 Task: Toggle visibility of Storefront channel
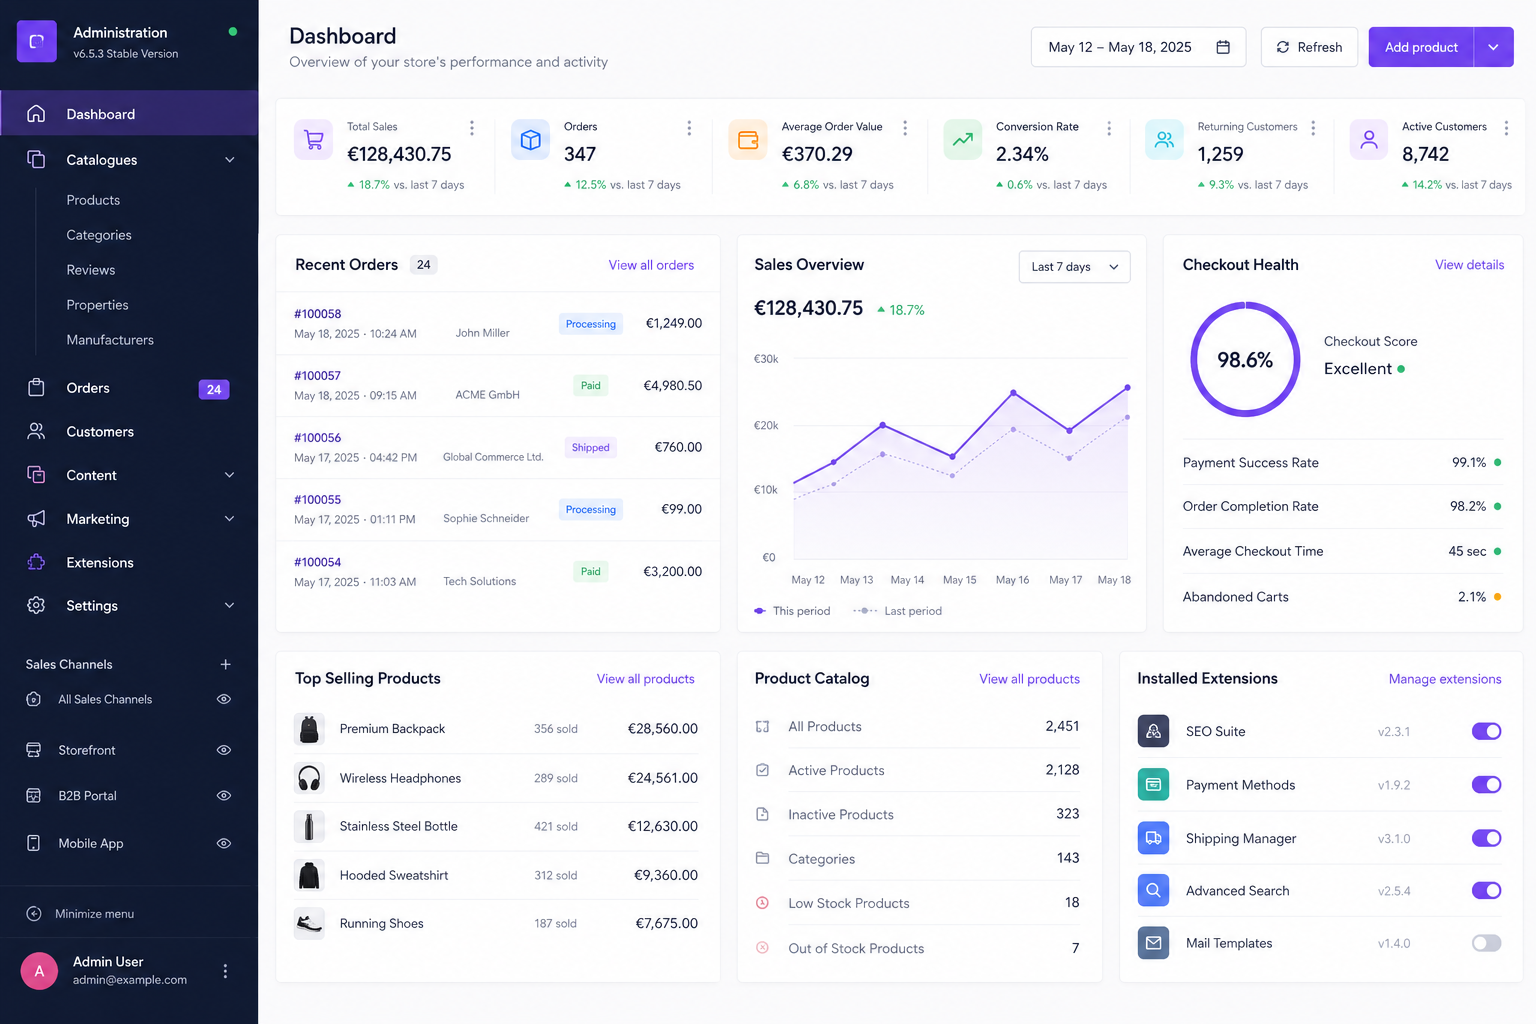pyautogui.click(x=224, y=750)
